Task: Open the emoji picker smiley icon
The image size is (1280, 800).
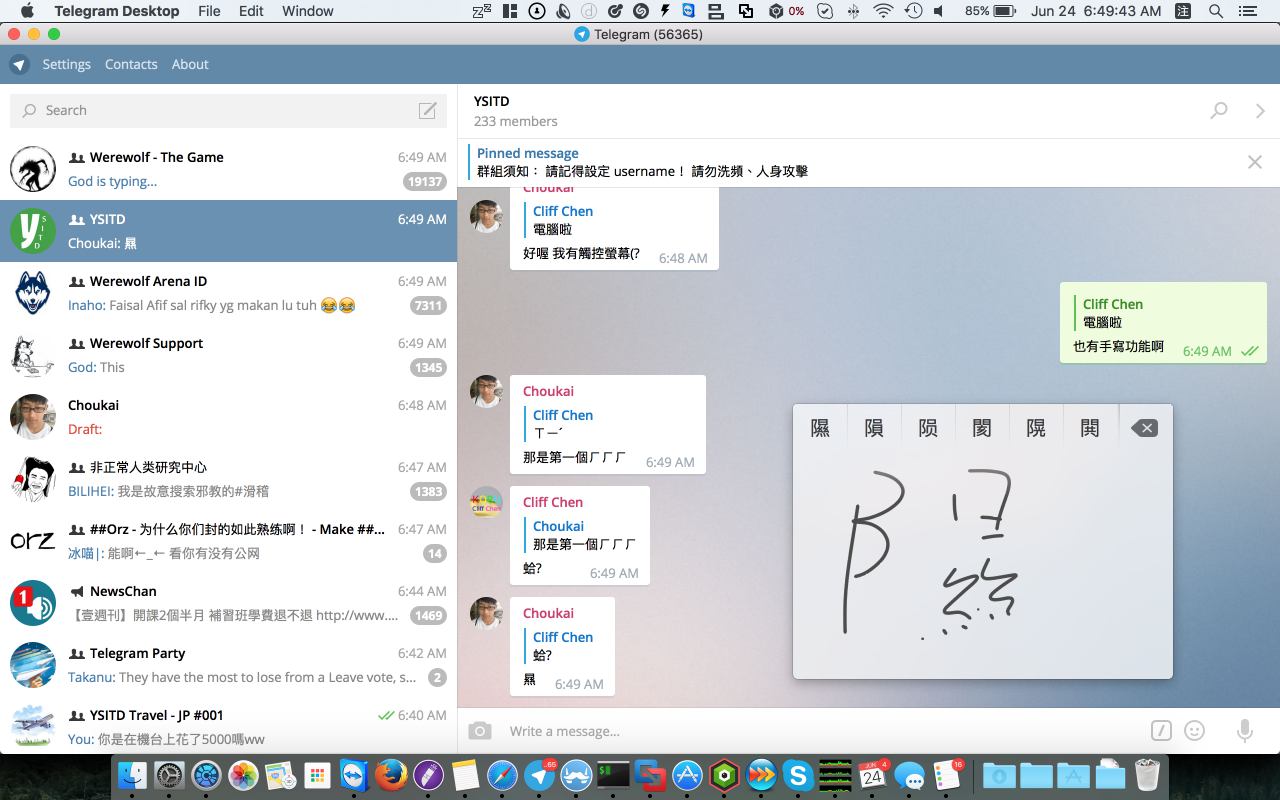Action: (x=1194, y=731)
